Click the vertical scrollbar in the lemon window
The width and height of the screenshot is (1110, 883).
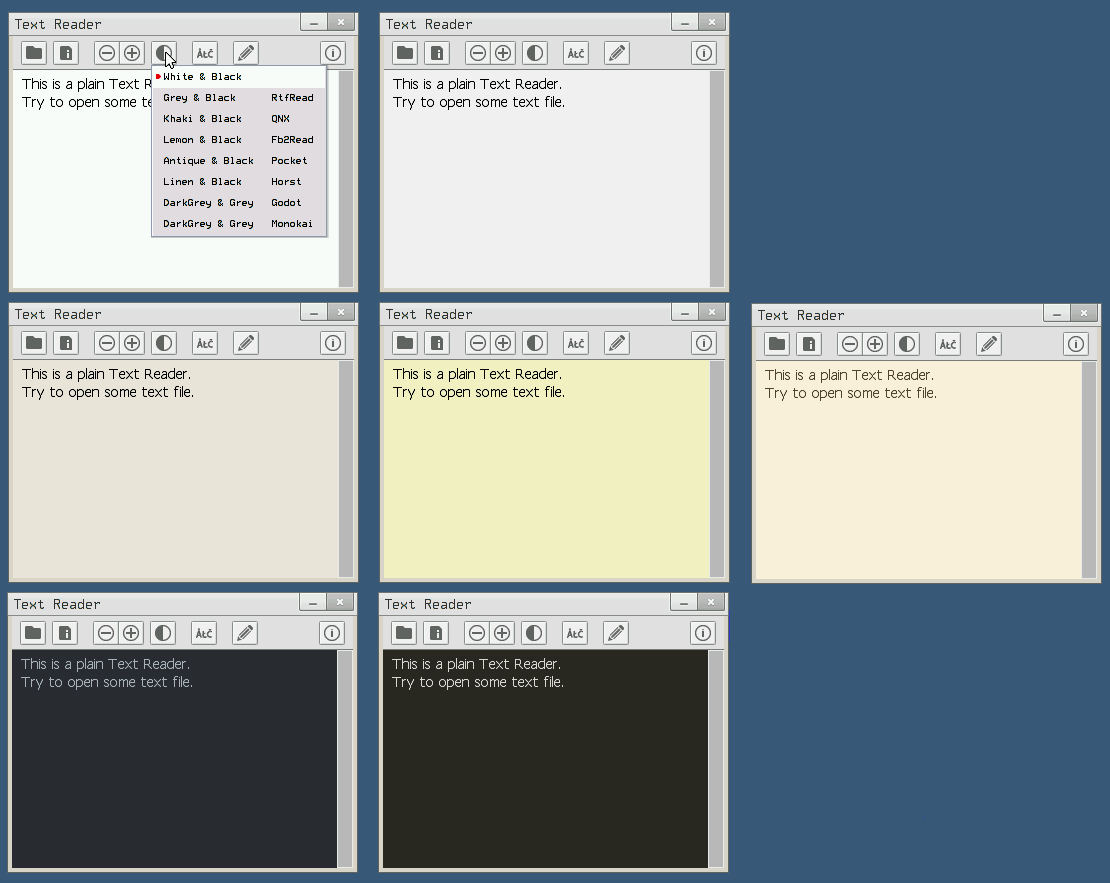[x=716, y=470]
